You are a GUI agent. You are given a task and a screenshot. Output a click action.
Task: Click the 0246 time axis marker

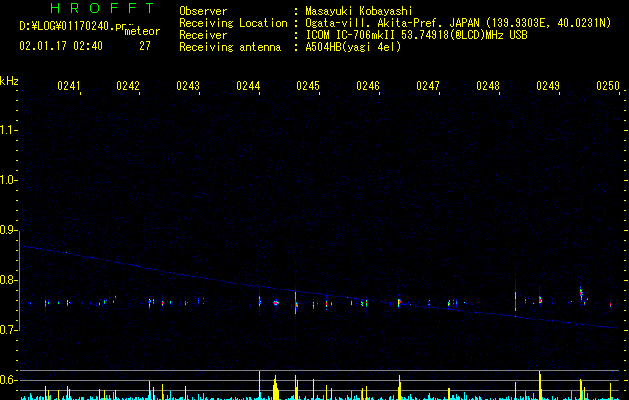click(368, 86)
